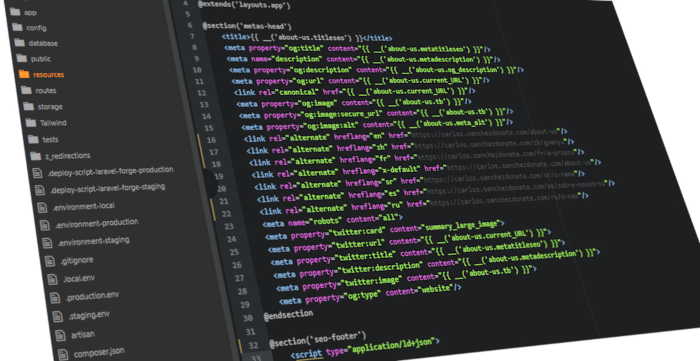Screen dimensions: 700x361
Task: Click the storage folder icon
Action: [x=29, y=106]
